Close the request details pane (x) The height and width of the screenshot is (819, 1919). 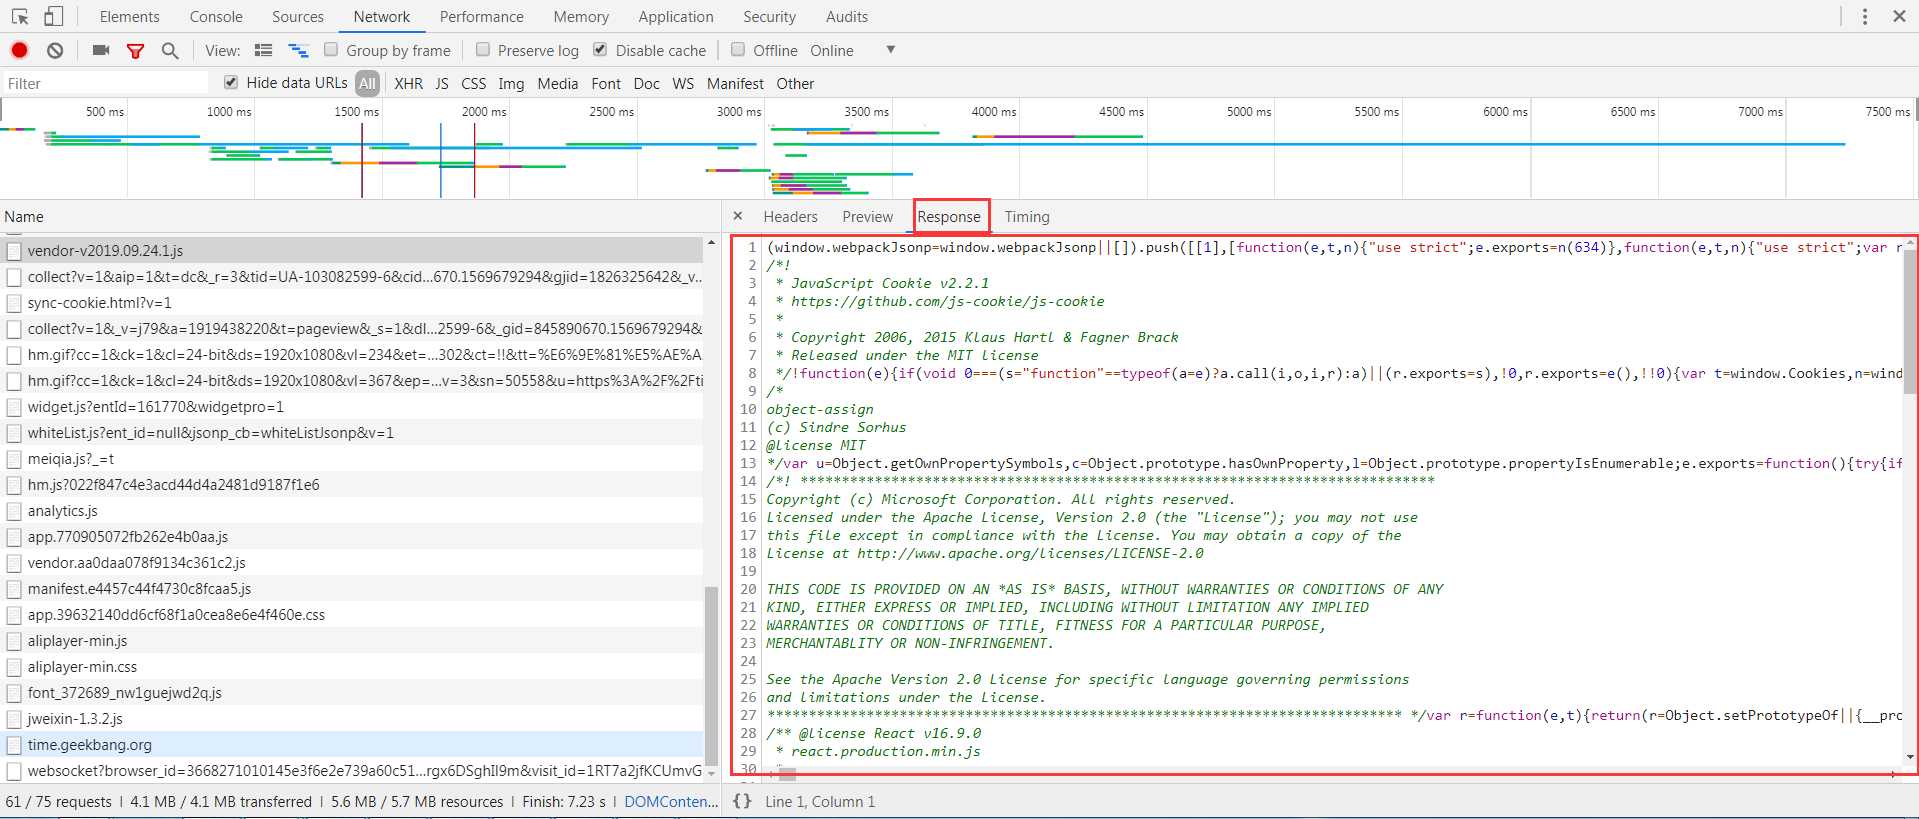pyautogui.click(x=738, y=216)
